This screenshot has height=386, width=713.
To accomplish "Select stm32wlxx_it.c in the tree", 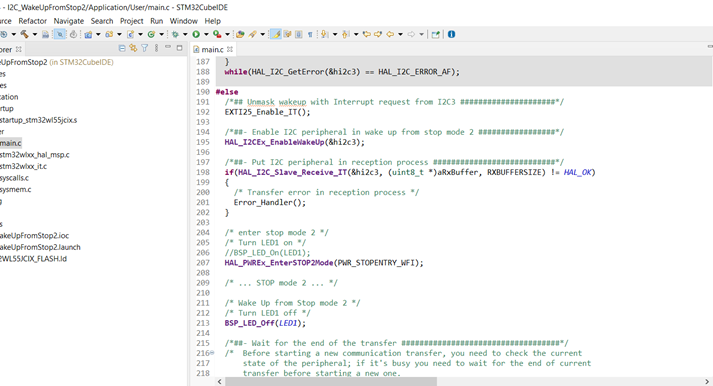I will tap(23, 166).
